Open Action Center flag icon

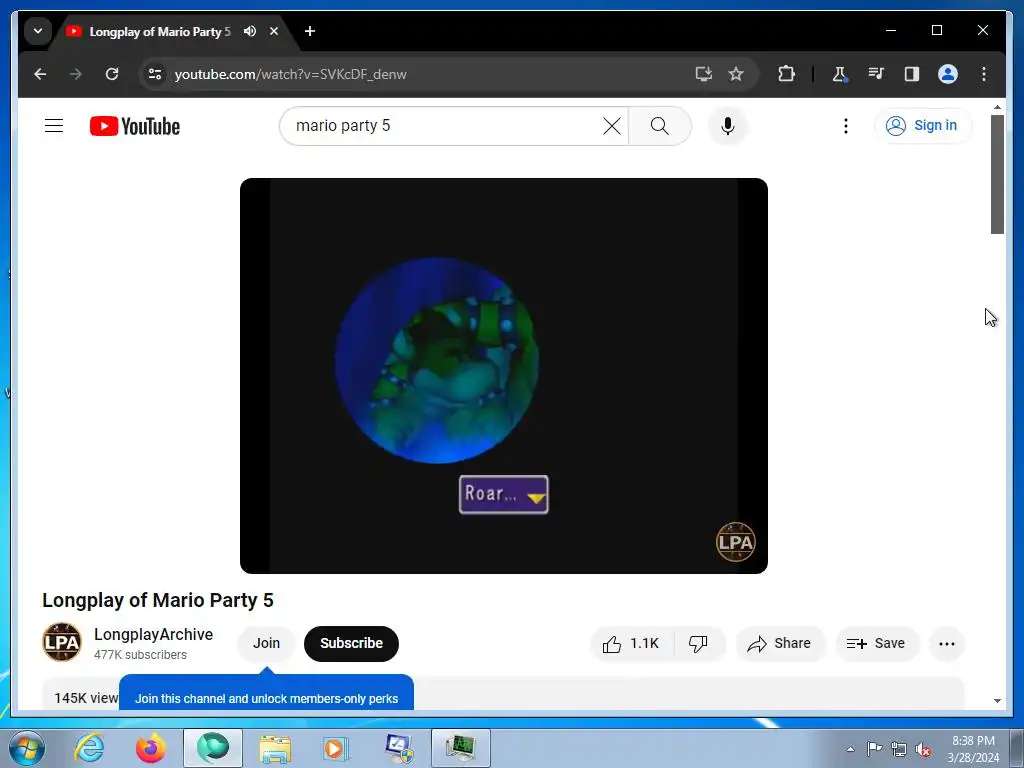coord(874,748)
